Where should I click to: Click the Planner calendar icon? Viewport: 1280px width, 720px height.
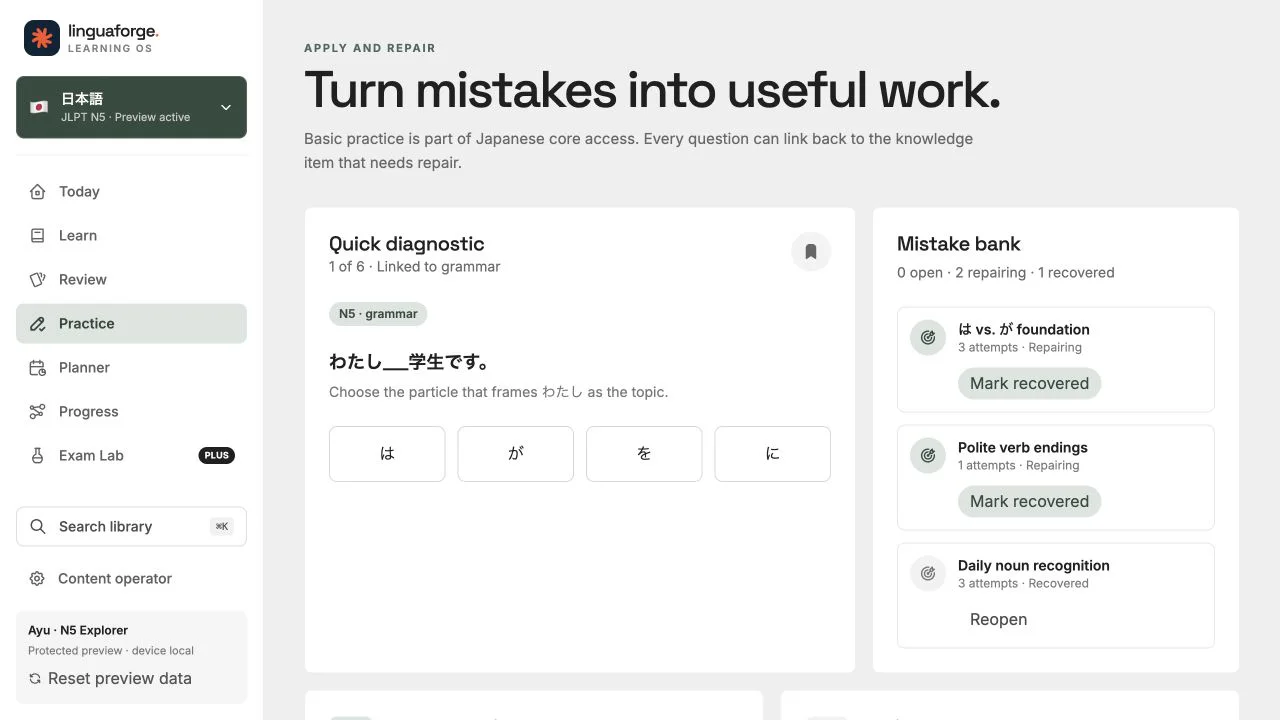38,368
